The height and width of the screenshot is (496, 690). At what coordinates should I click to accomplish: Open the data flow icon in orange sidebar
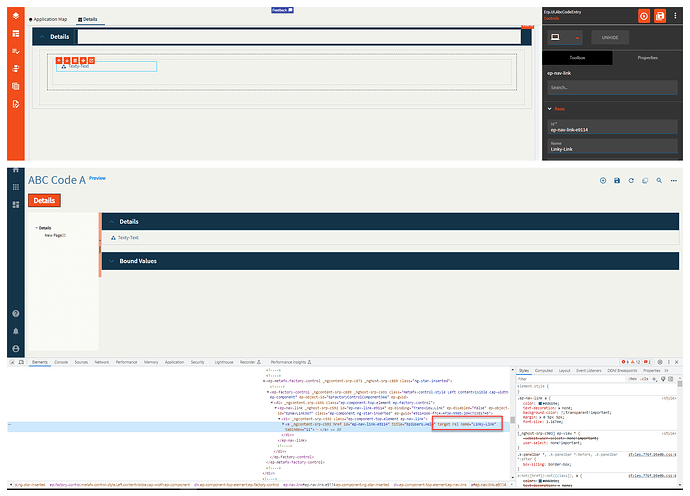tap(16, 69)
